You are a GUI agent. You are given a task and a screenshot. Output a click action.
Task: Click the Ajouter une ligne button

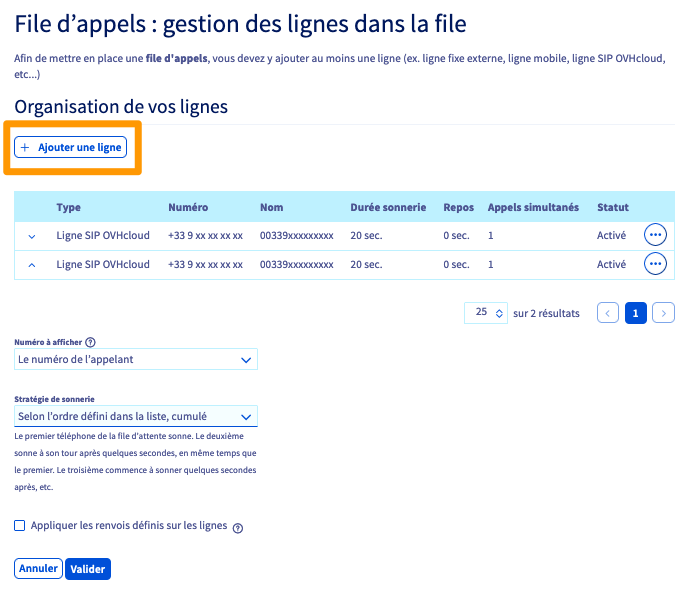pos(71,147)
